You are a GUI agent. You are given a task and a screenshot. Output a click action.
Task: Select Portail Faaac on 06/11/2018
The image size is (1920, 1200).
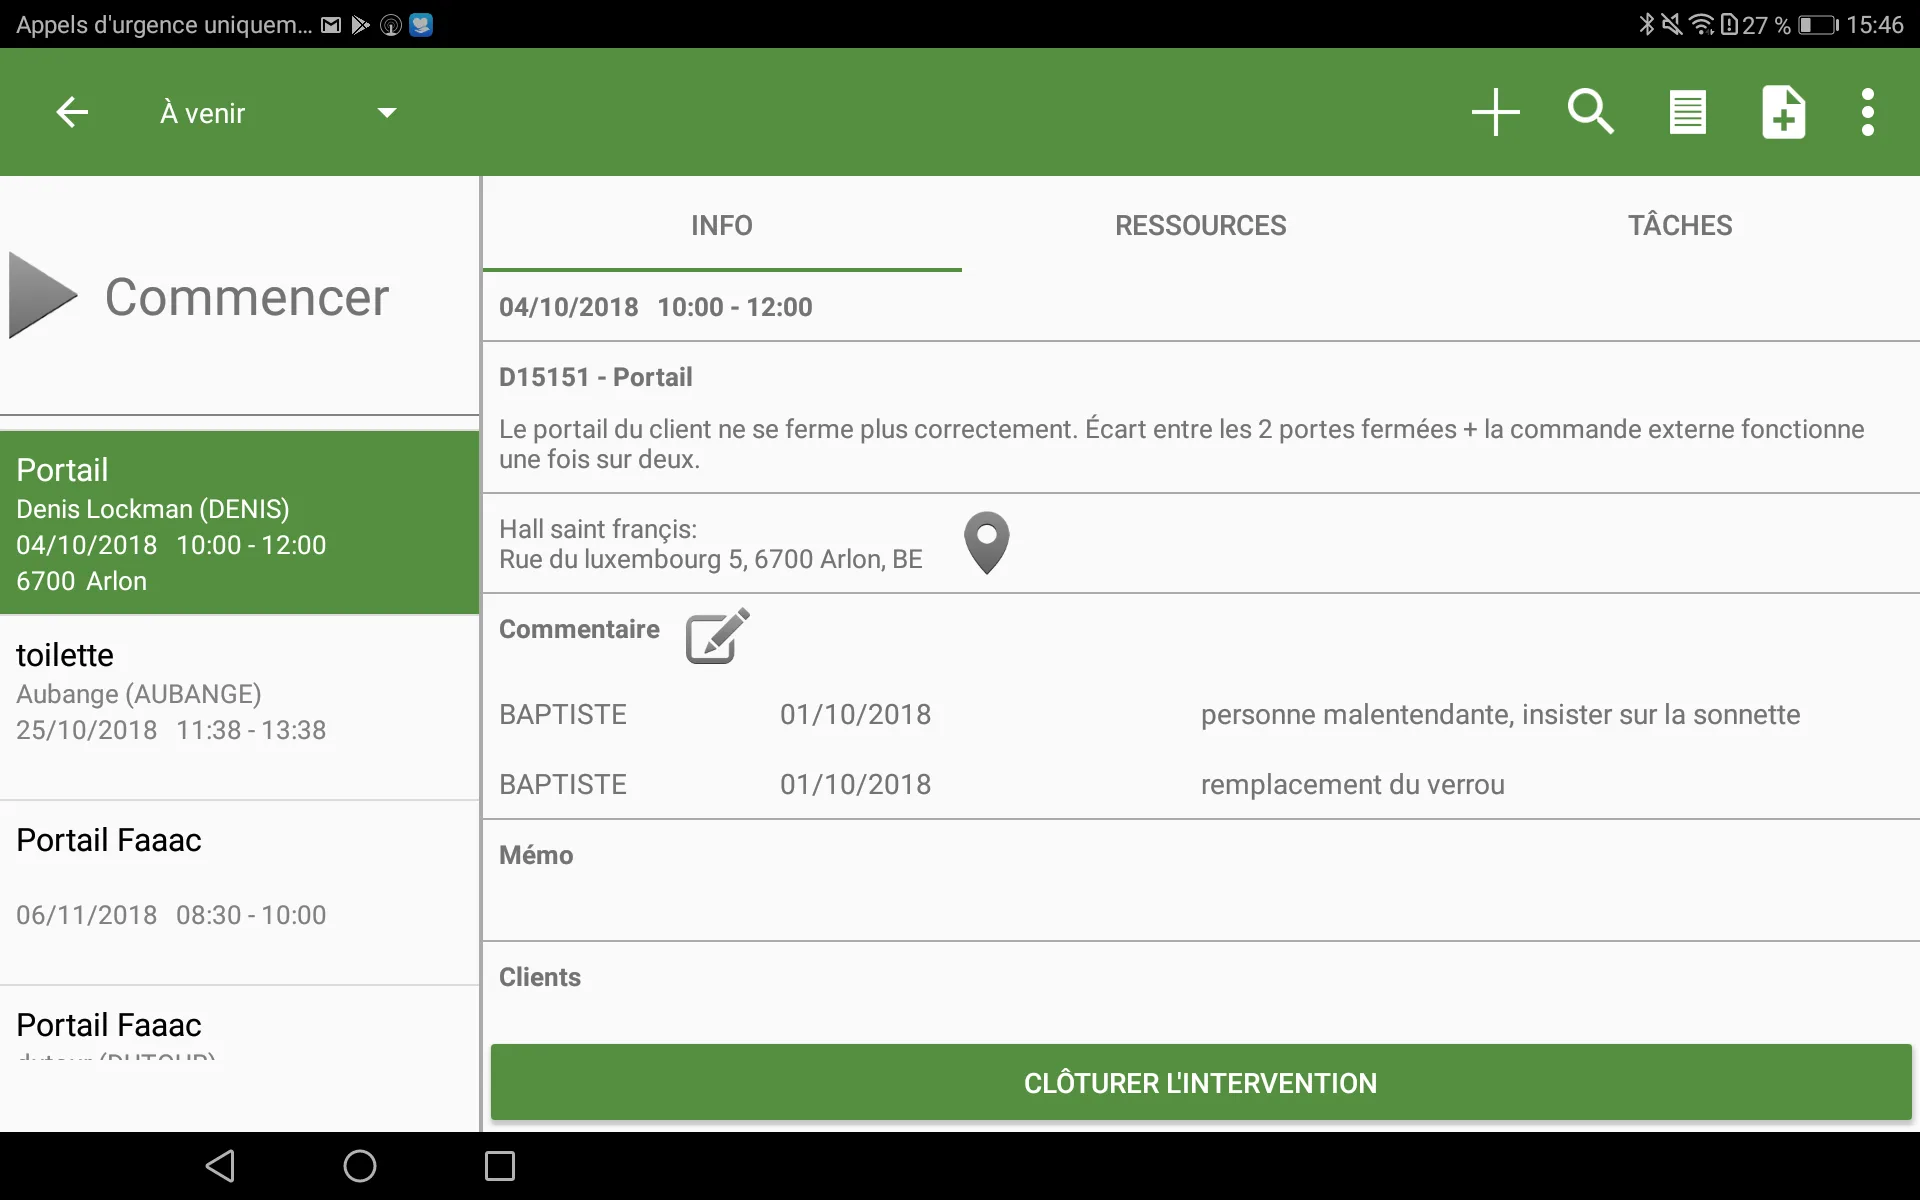point(240,892)
